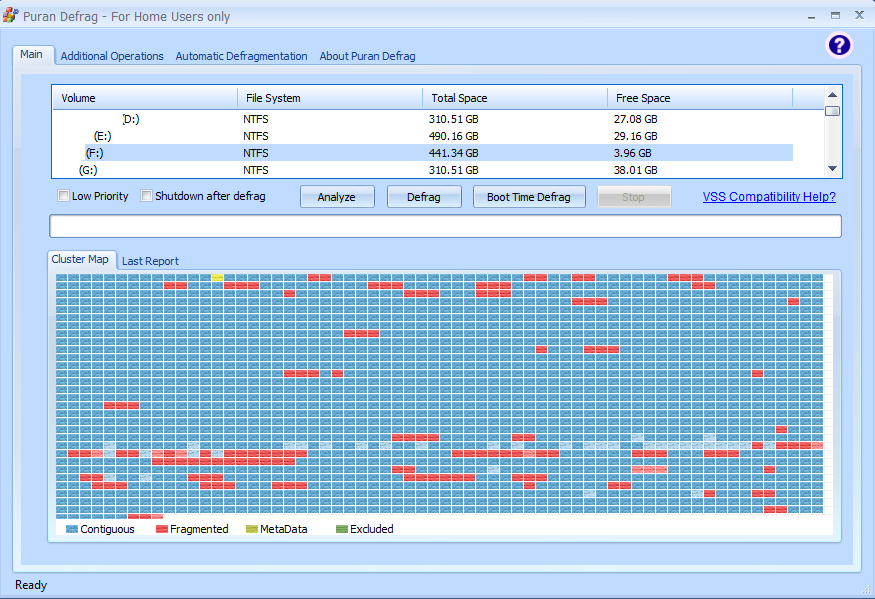Click the 38.01 GB free space value
Viewport: 875px width, 599px height.
[x=636, y=170]
